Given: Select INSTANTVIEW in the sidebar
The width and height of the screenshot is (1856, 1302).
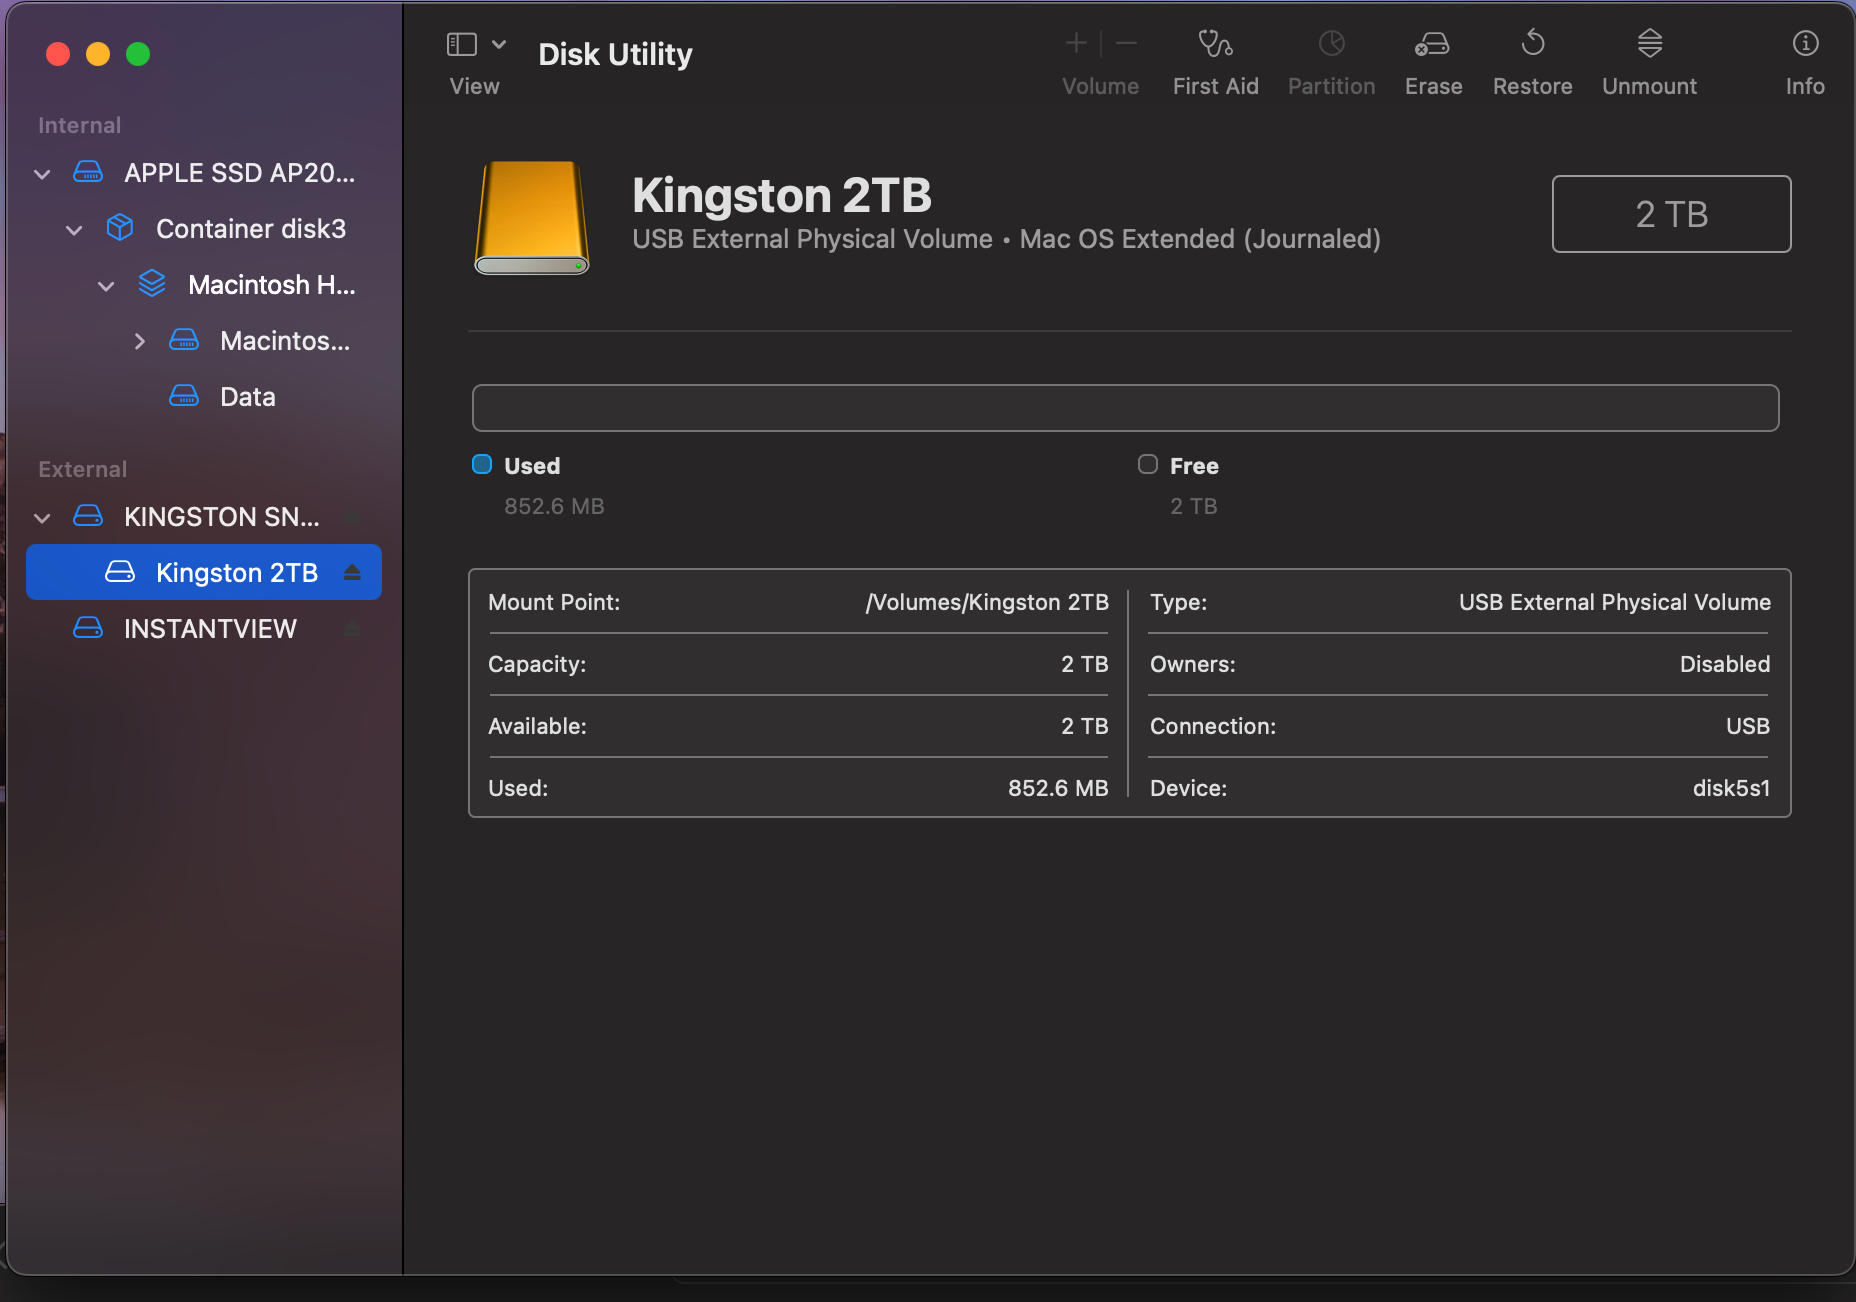Looking at the screenshot, I should pos(204,628).
